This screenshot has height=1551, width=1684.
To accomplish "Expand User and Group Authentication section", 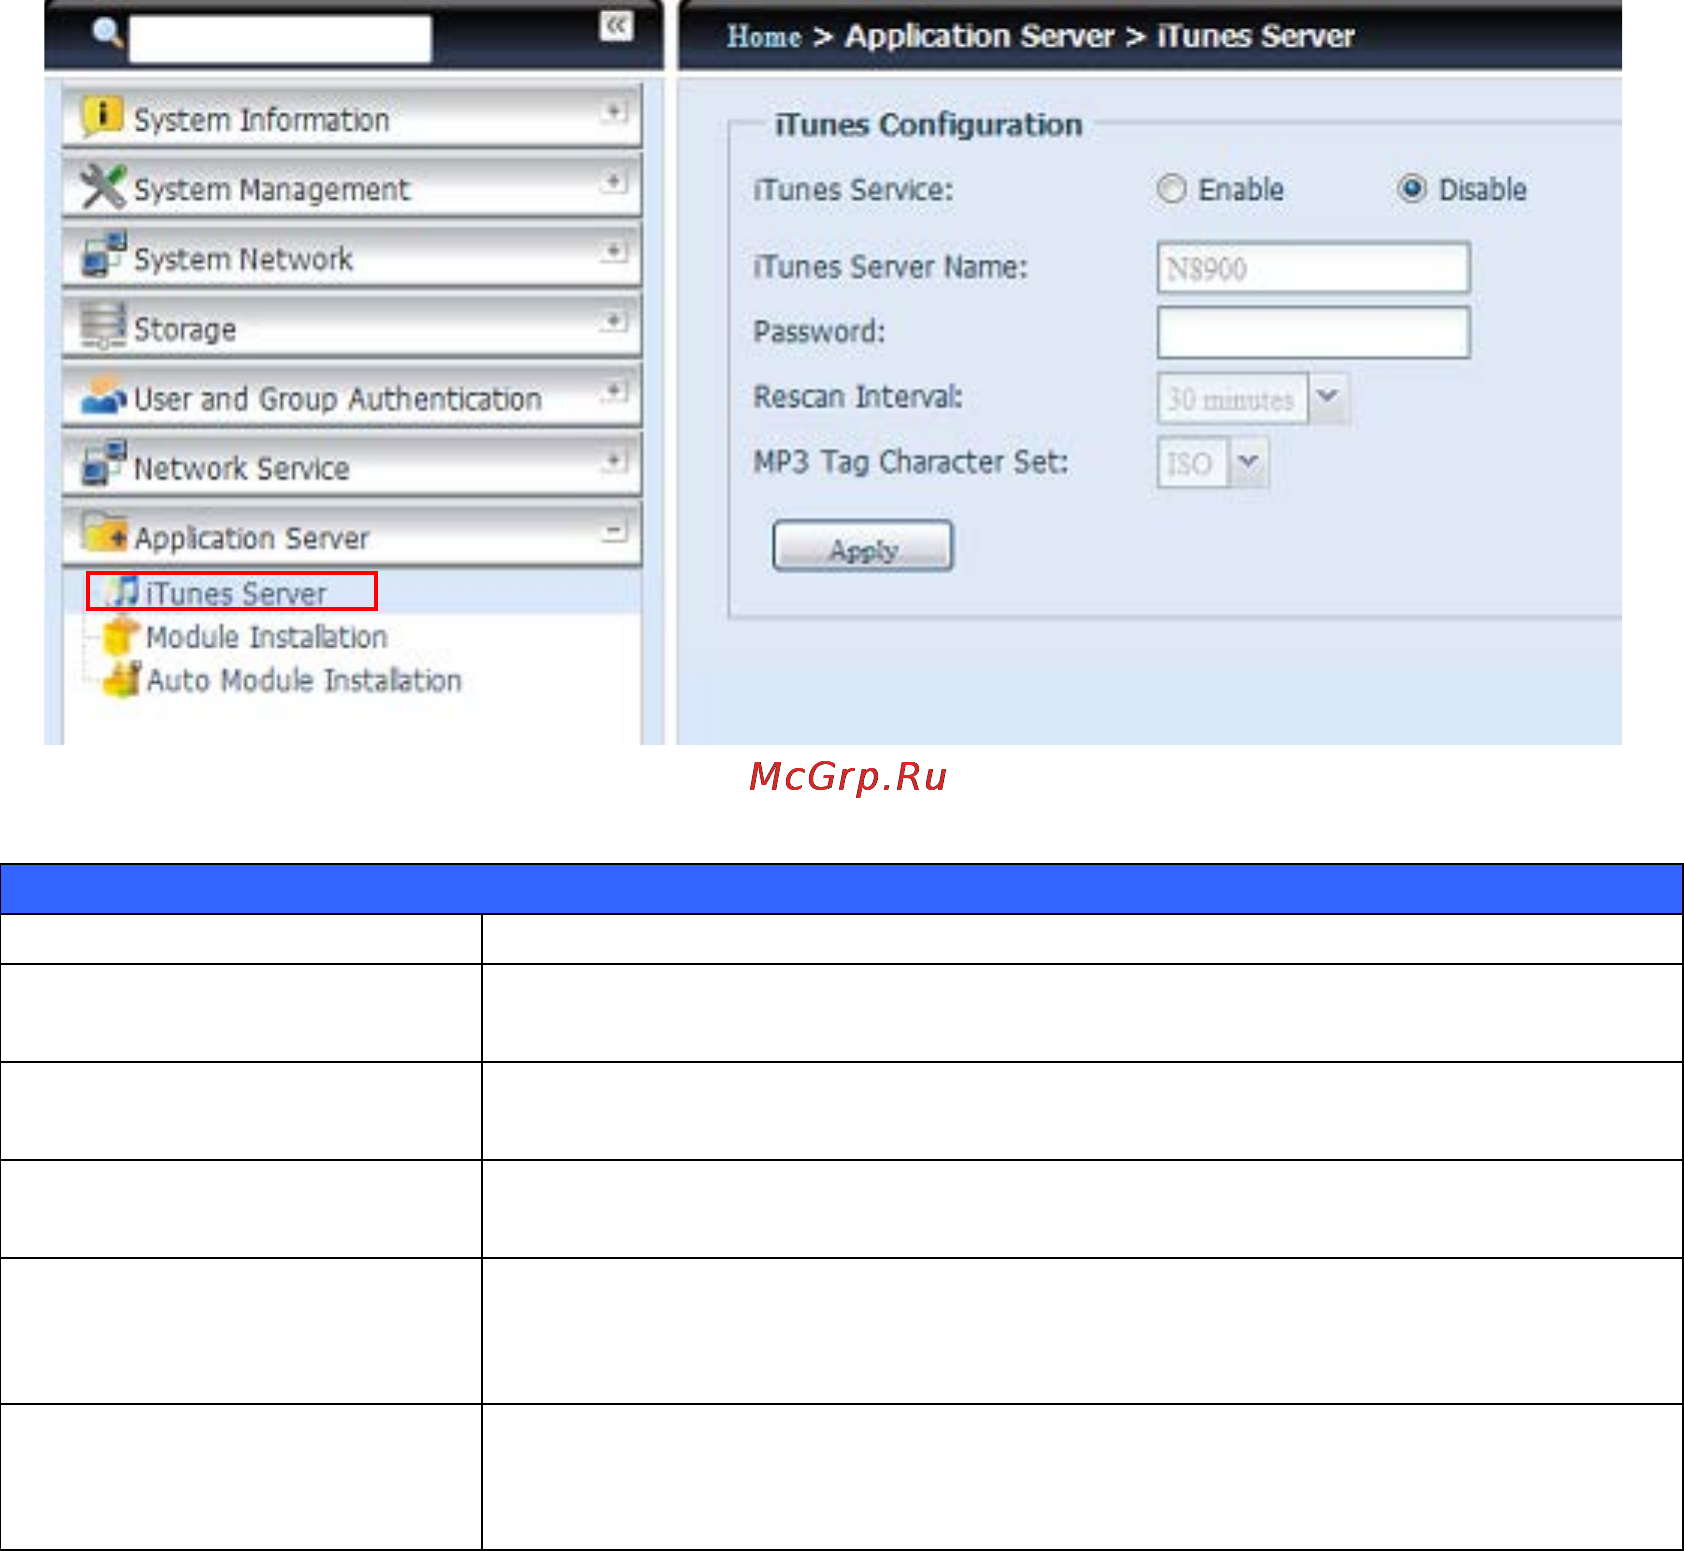I will [614, 391].
